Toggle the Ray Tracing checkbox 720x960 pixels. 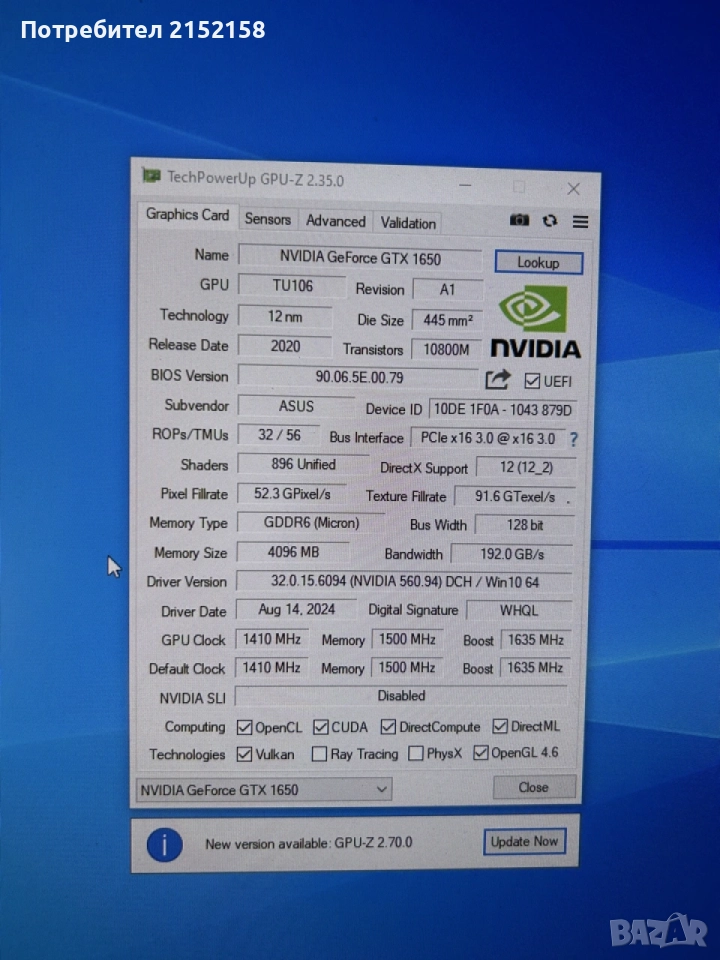[x=319, y=754]
